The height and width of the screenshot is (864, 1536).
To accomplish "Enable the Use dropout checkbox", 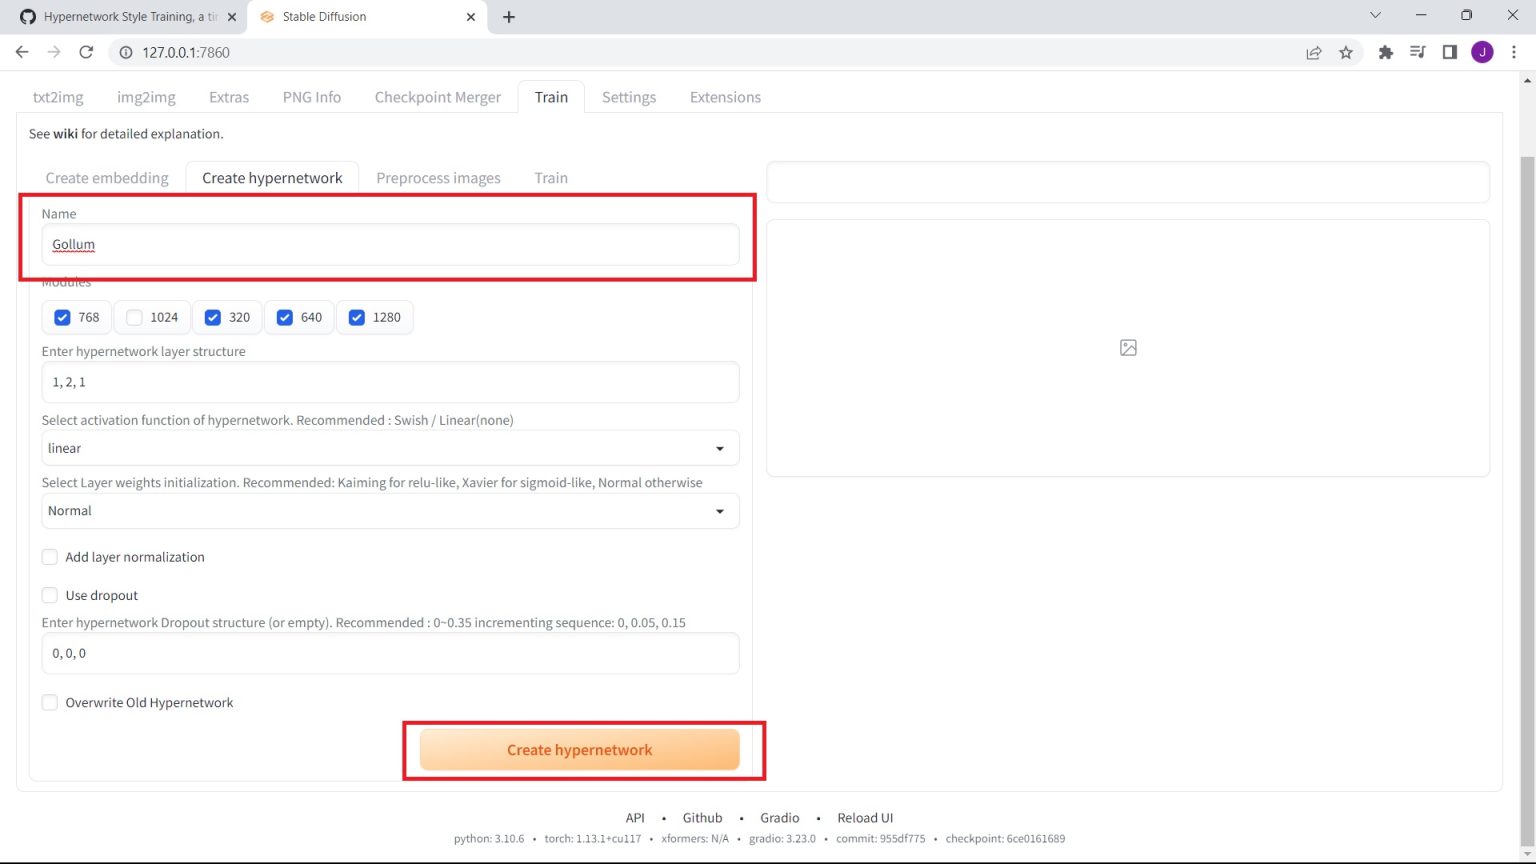I will point(50,595).
